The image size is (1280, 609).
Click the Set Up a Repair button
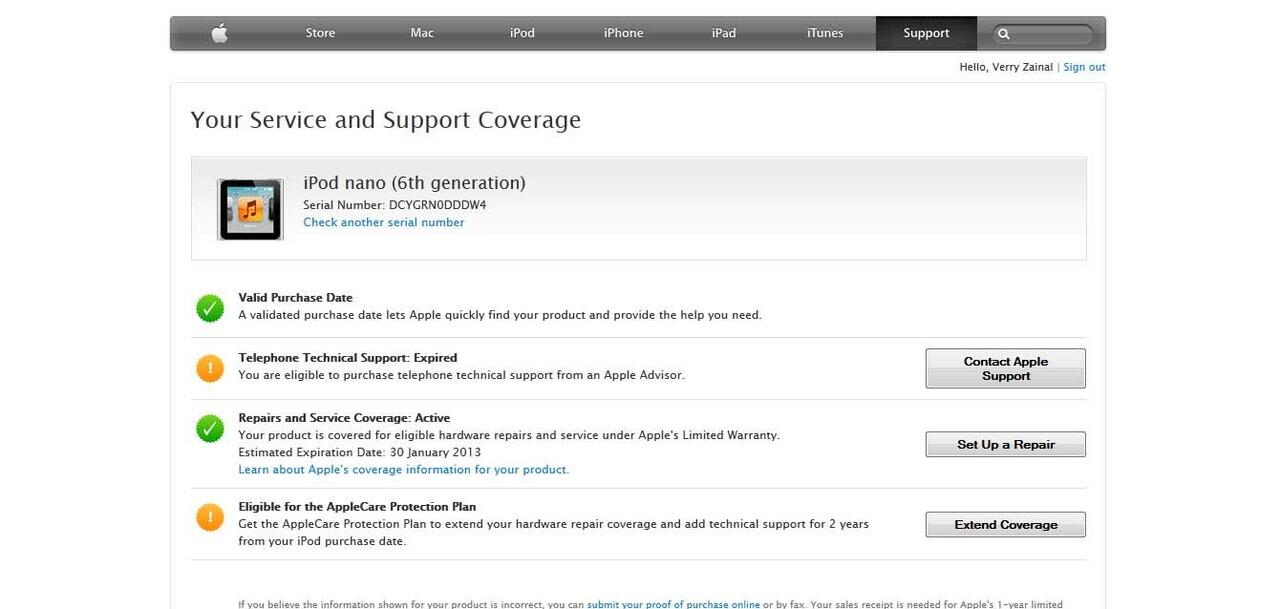pos(1005,444)
